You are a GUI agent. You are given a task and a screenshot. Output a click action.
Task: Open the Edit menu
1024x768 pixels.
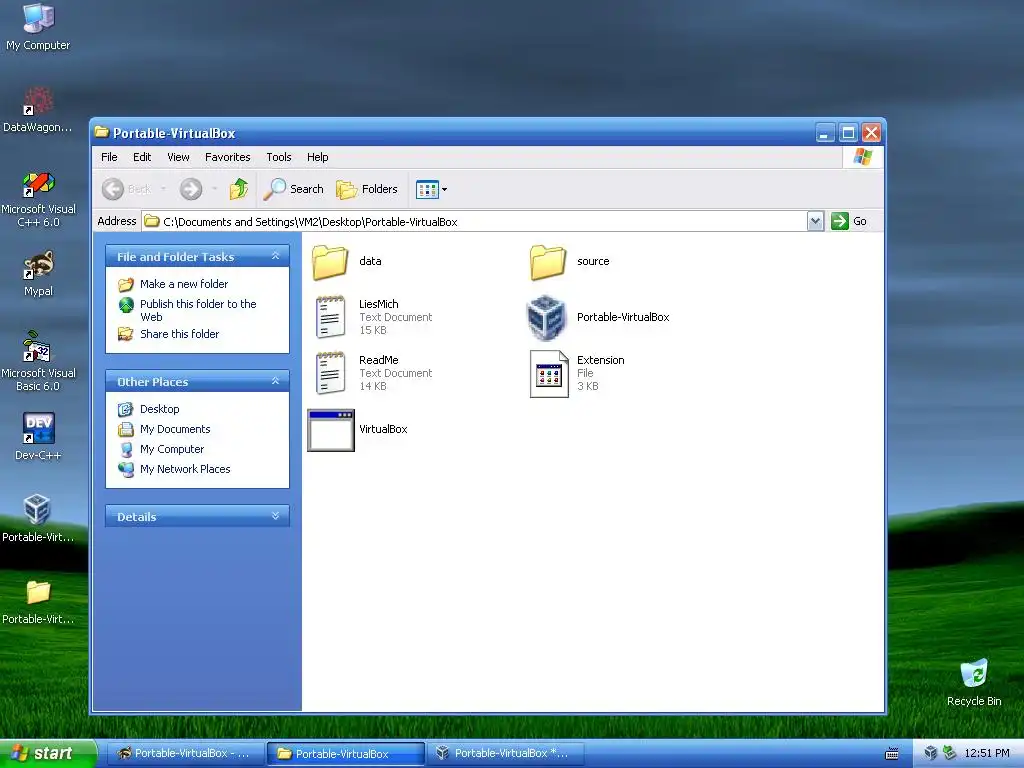pyautogui.click(x=142, y=157)
